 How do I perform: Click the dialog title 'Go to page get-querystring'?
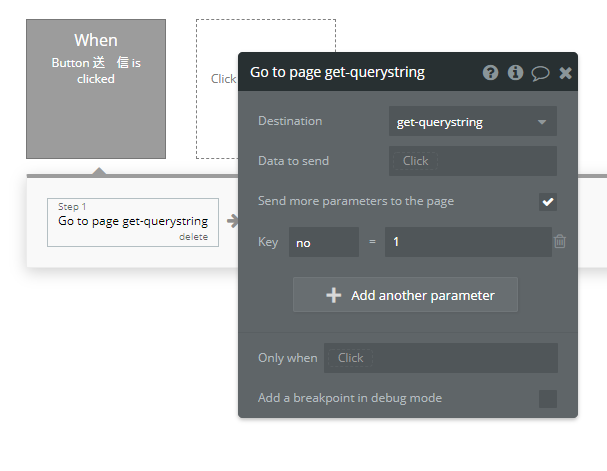(x=337, y=72)
